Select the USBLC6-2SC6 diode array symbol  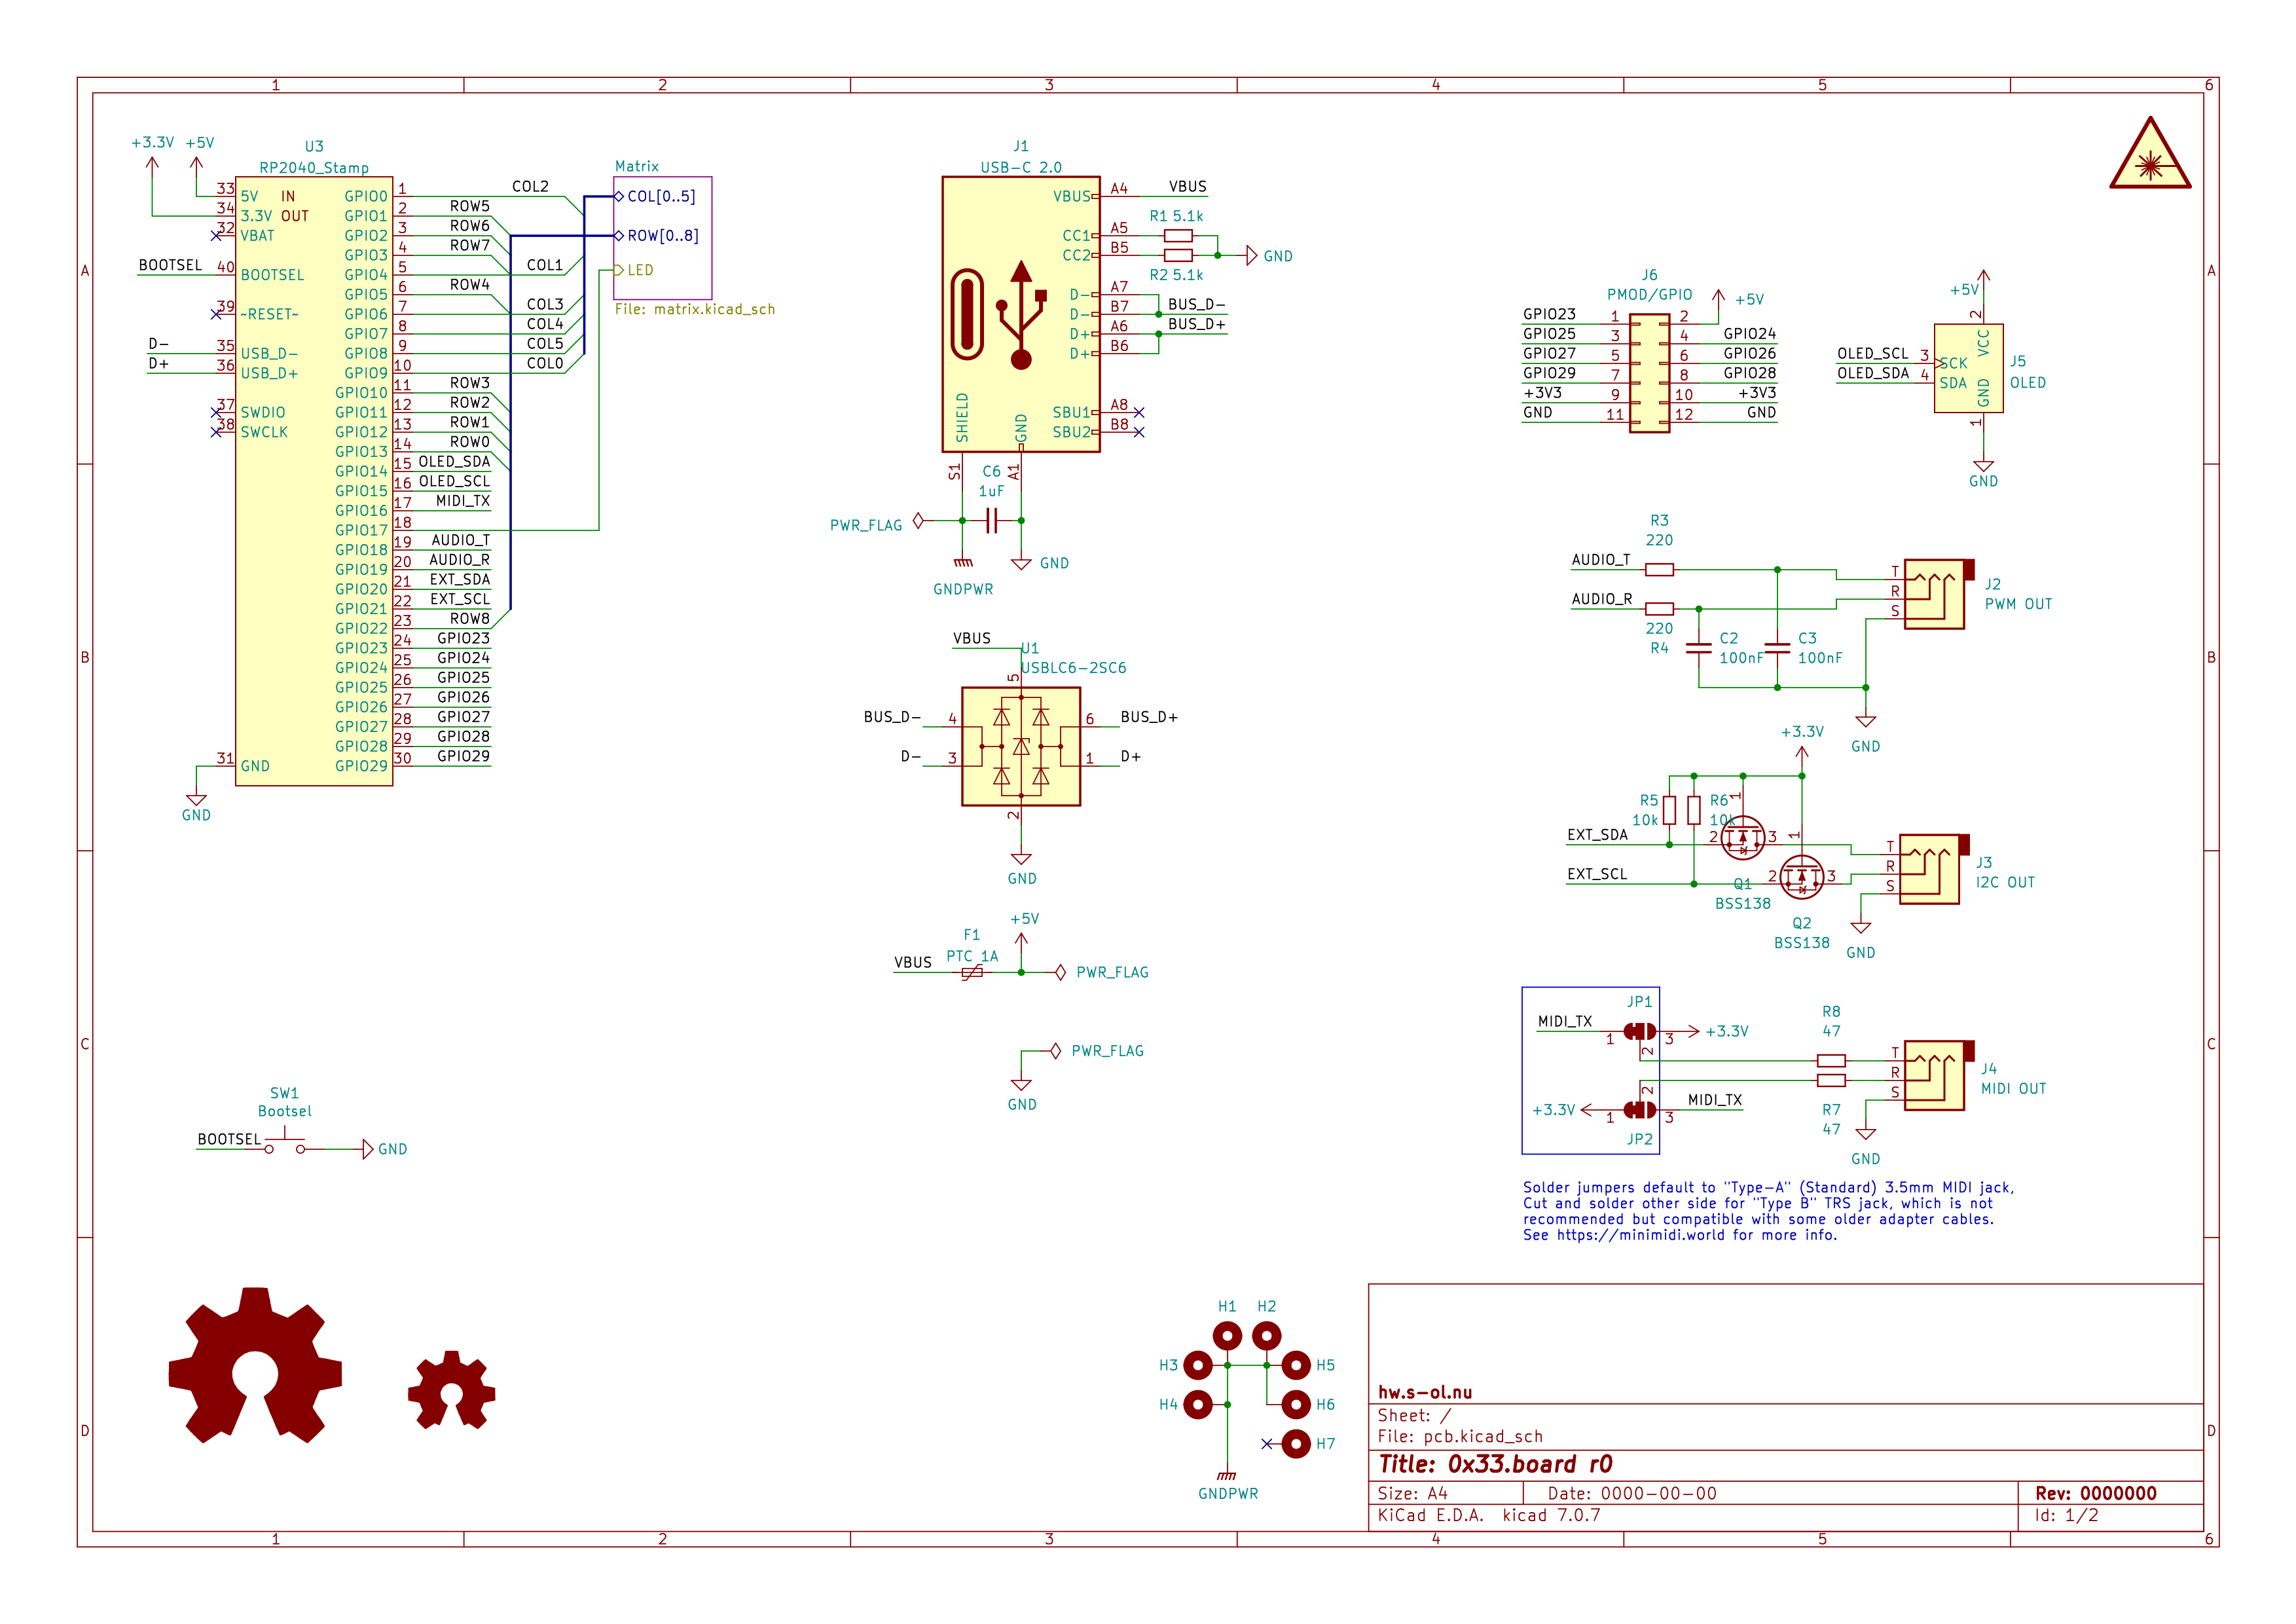[1020, 746]
